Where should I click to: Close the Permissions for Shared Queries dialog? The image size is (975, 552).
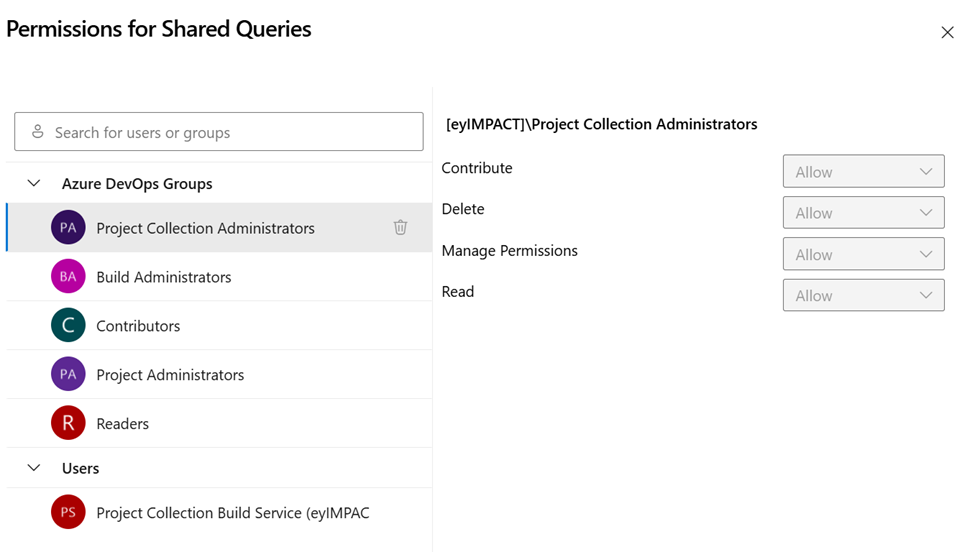(947, 32)
